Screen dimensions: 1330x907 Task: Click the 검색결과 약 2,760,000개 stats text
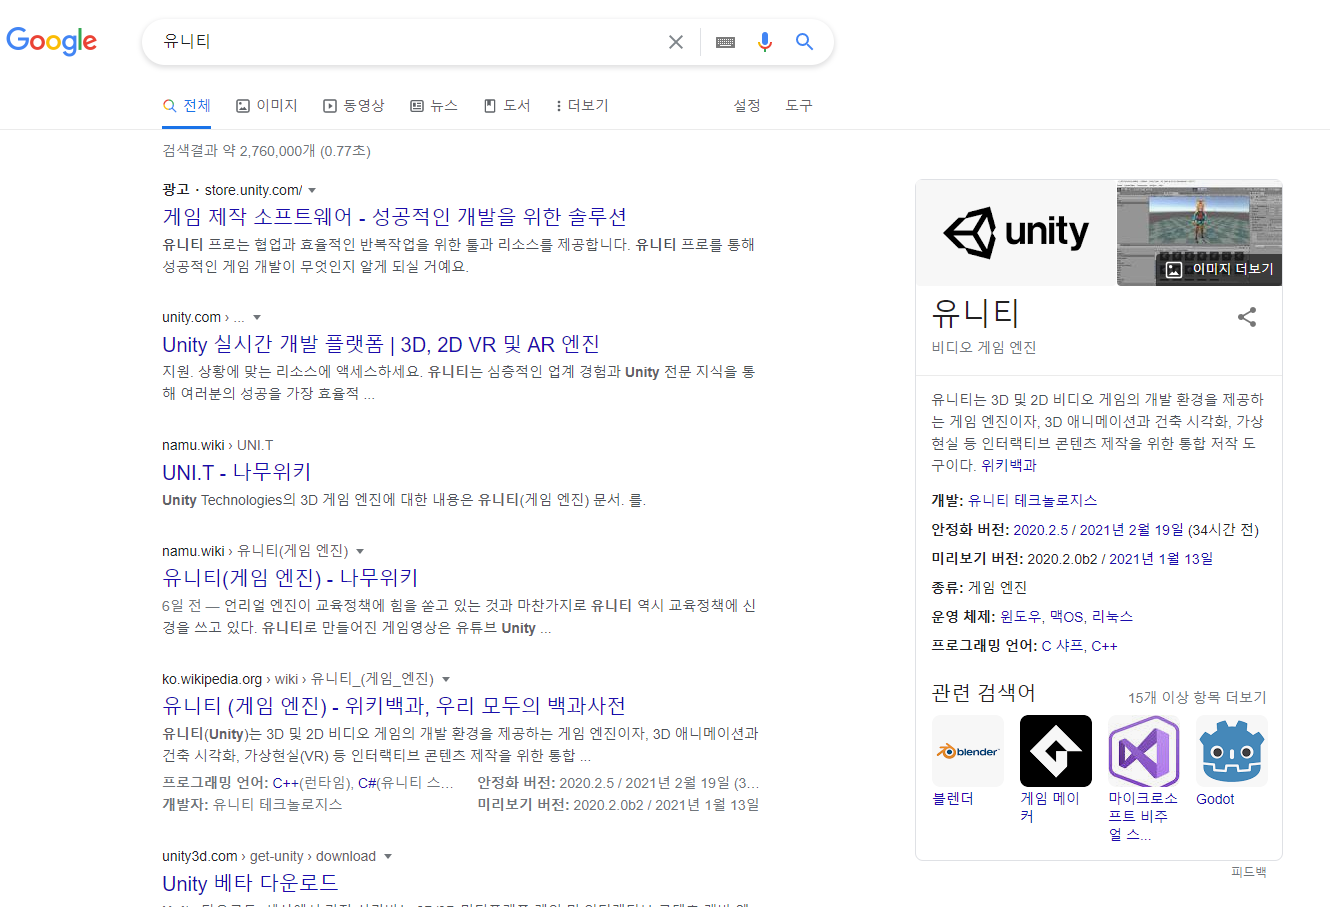266,151
